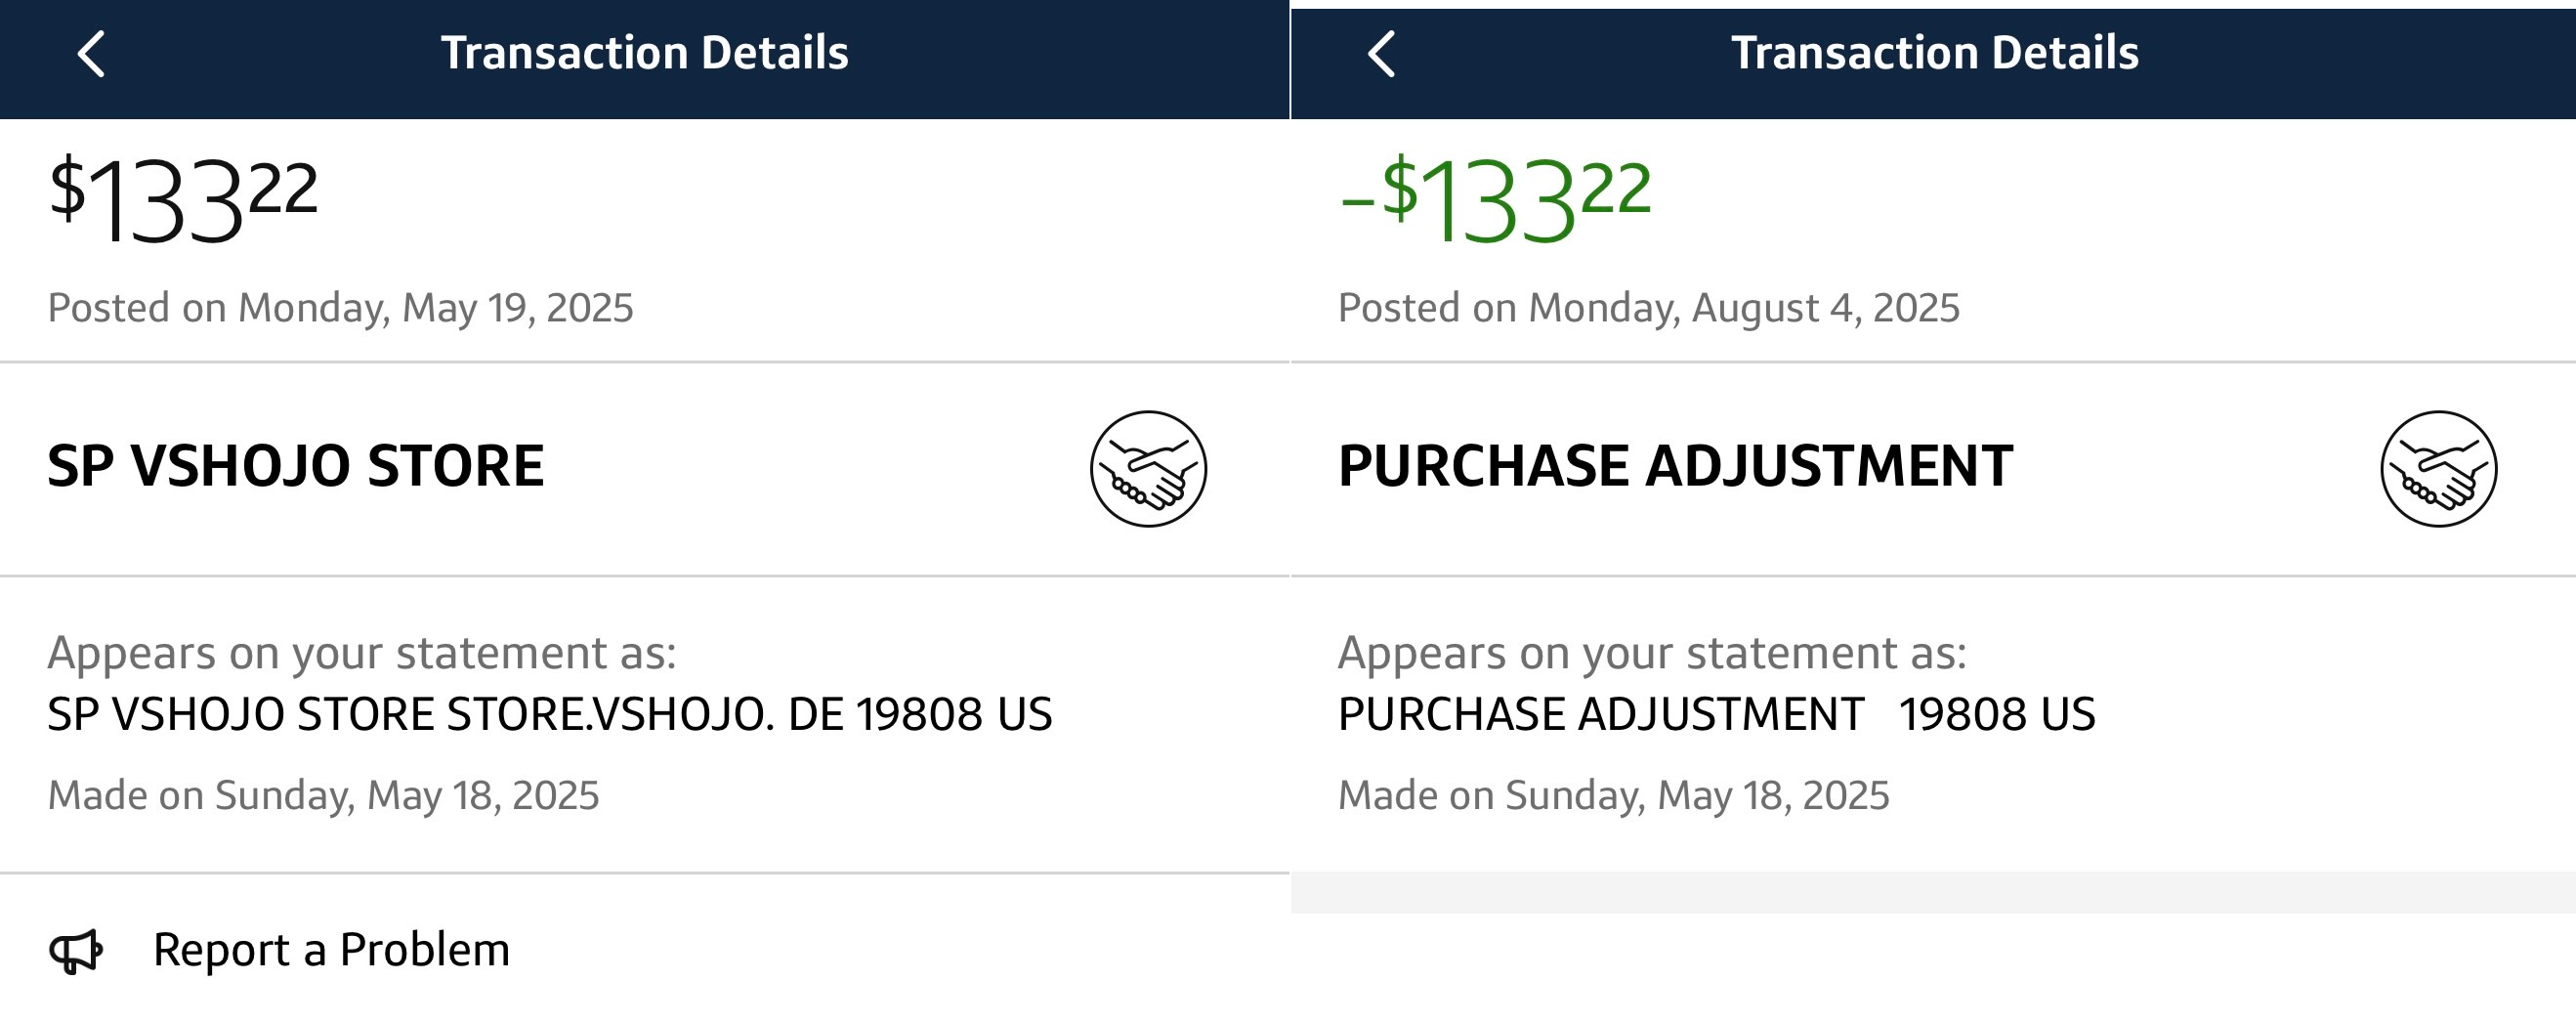Click the megaphone icon
The width and height of the screenshot is (2576, 1023).
pyautogui.click(x=76, y=951)
